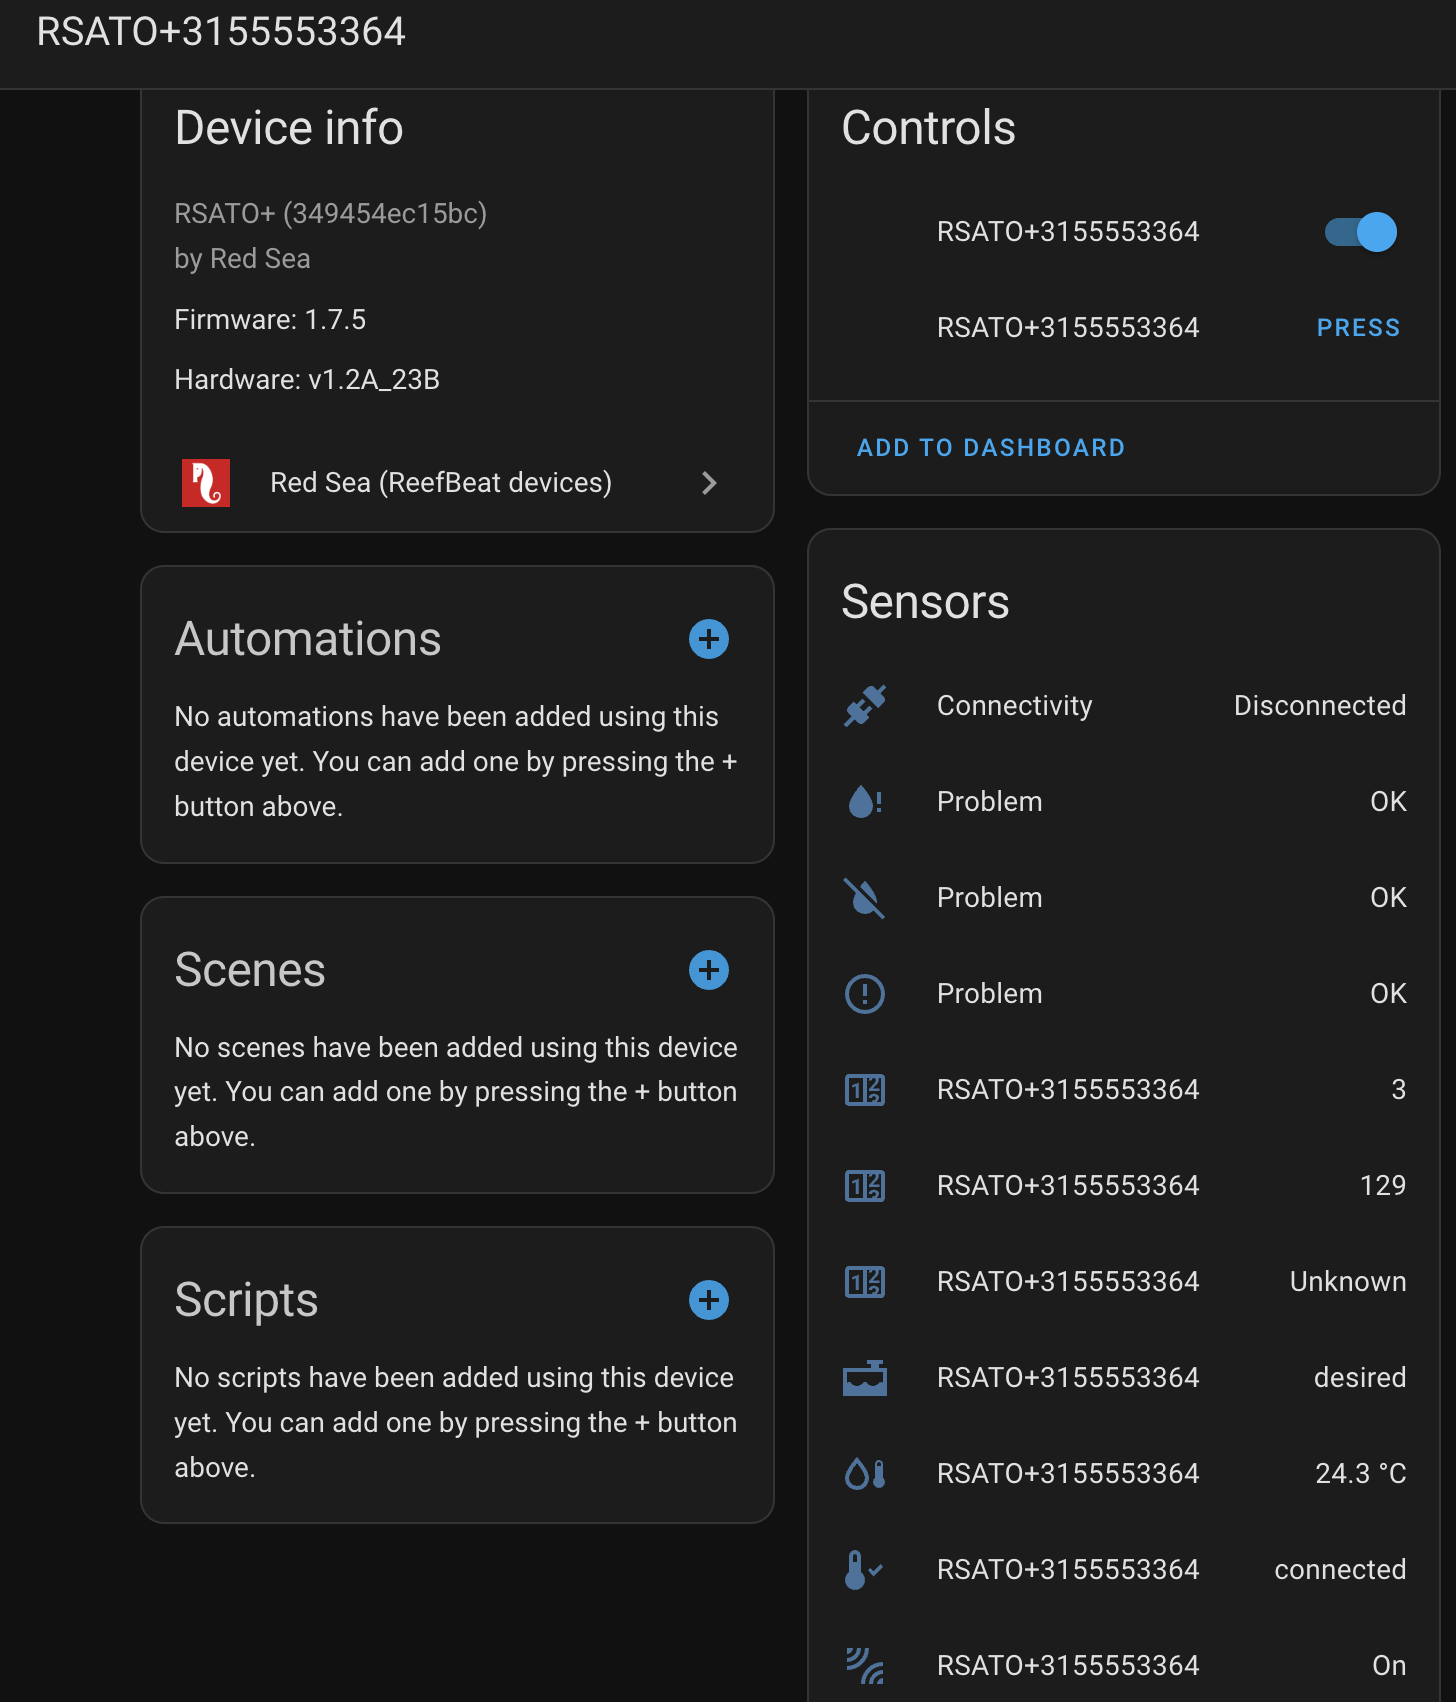This screenshot has height=1702, width=1456.
Task: Click the crossed-out water drop Problem icon
Action: 865,898
